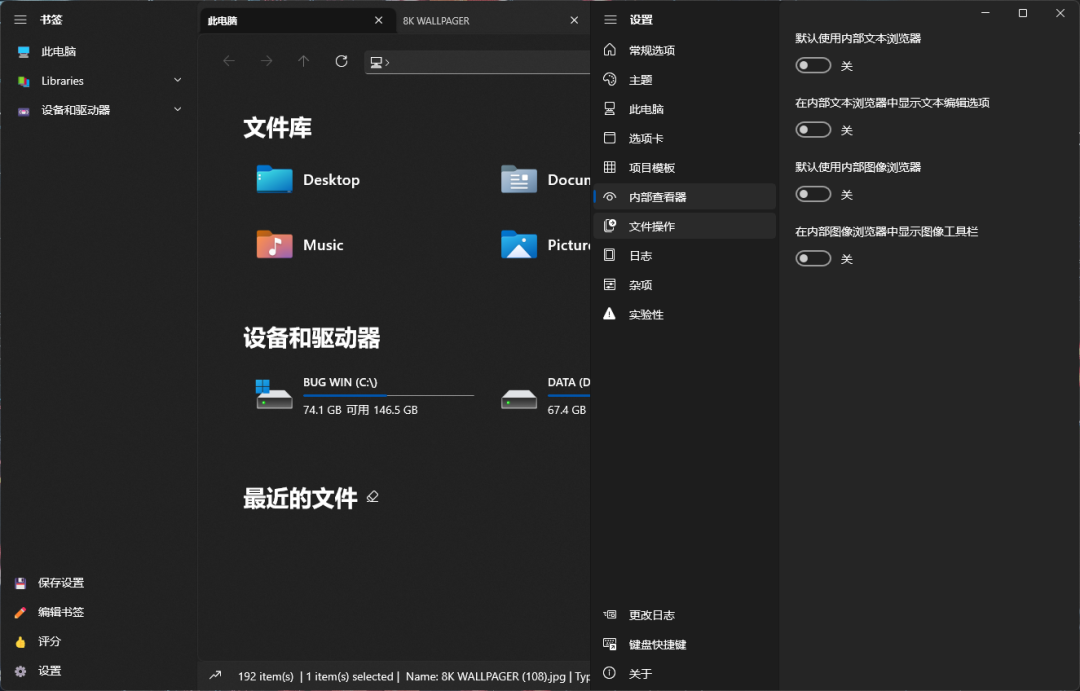Collapse the Libraries section chevron
The height and width of the screenshot is (691, 1080).
pyautogui.click(x=177, y=80)
